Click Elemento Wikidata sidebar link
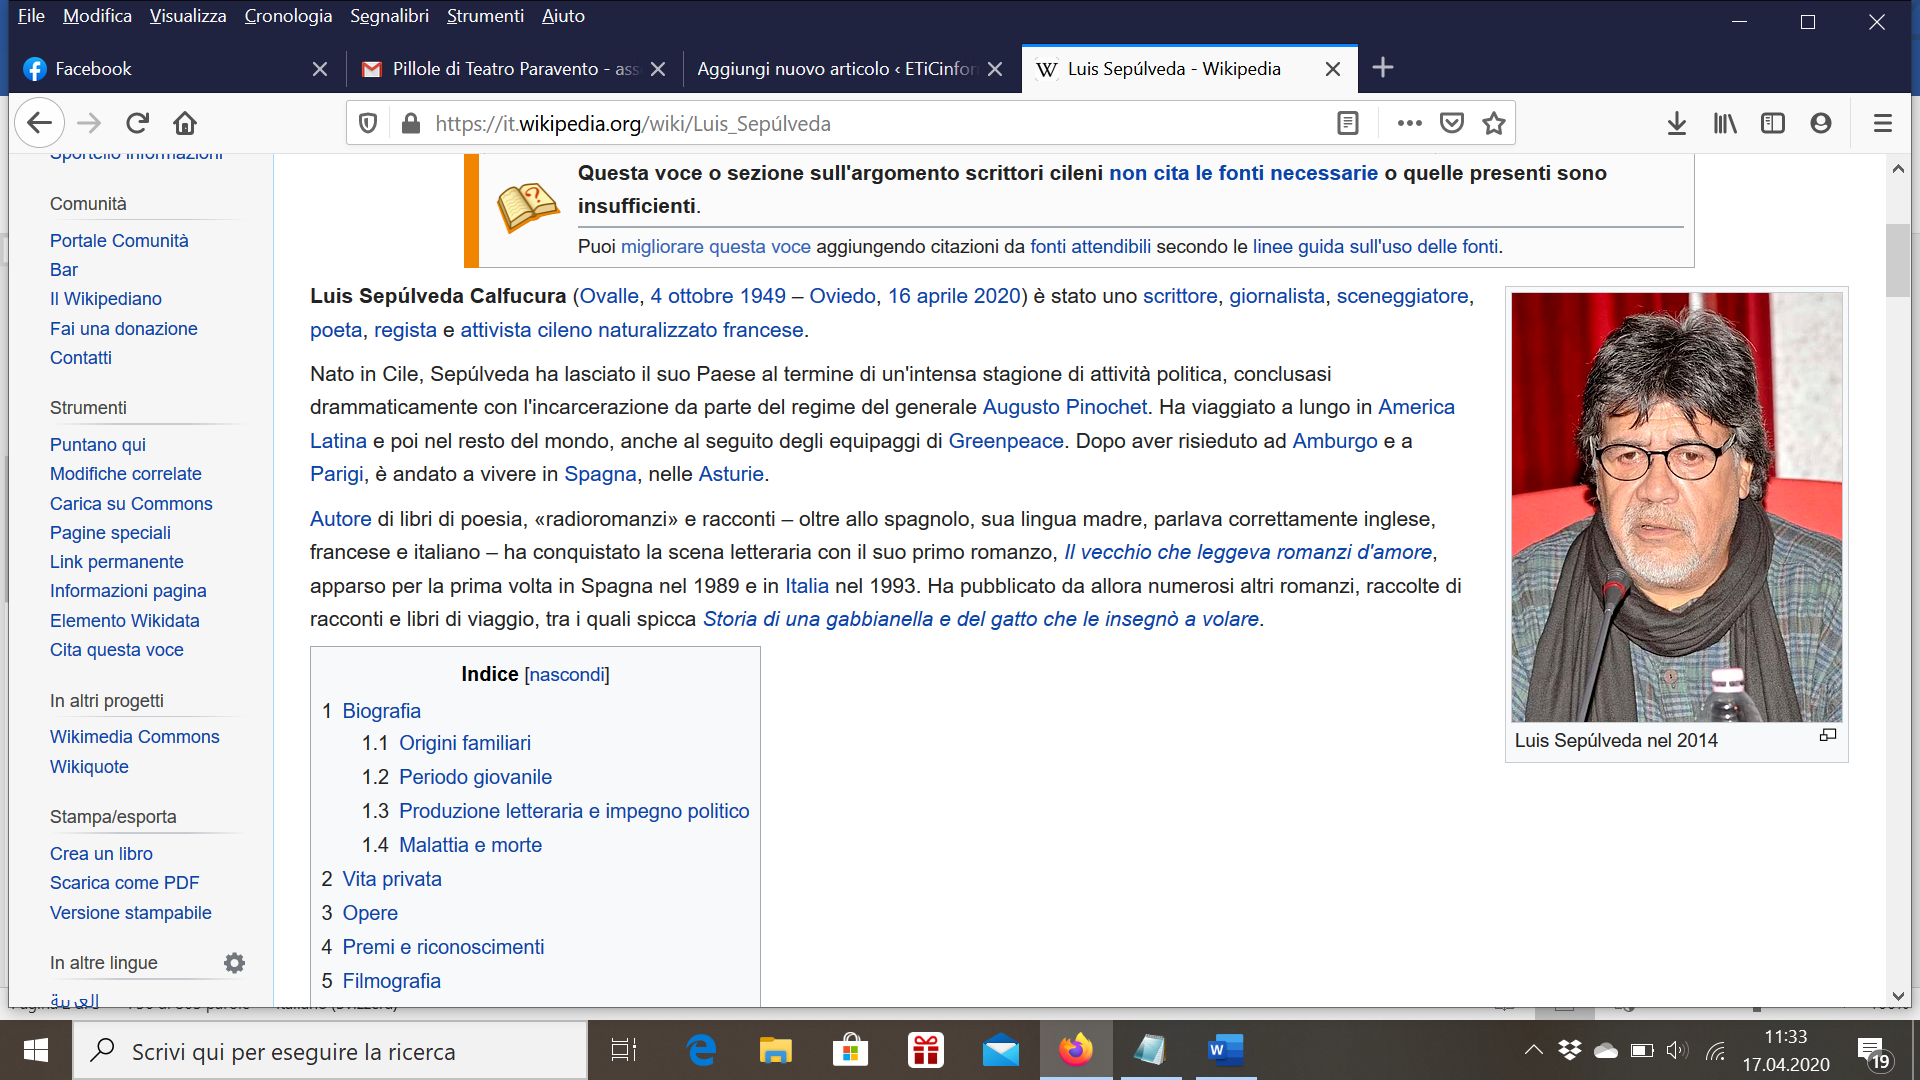This screenshot has width=1920, height=1080. pos(125,621)
